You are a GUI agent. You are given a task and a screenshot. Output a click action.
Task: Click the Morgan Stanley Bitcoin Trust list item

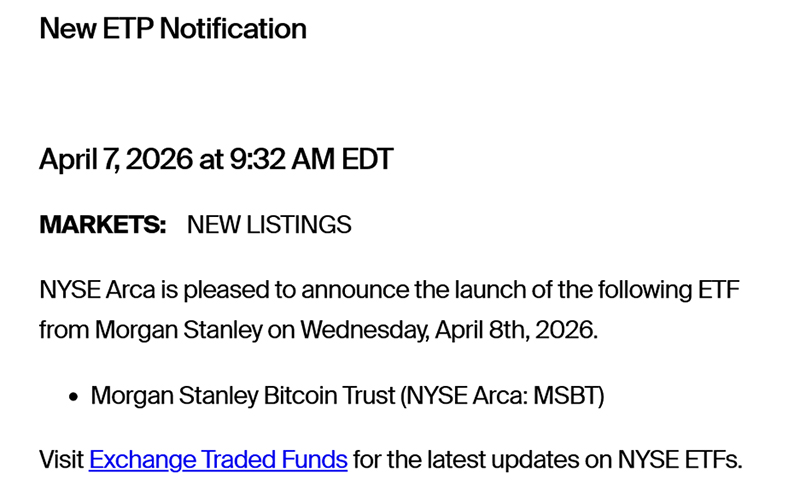click(x=242, y=395)
